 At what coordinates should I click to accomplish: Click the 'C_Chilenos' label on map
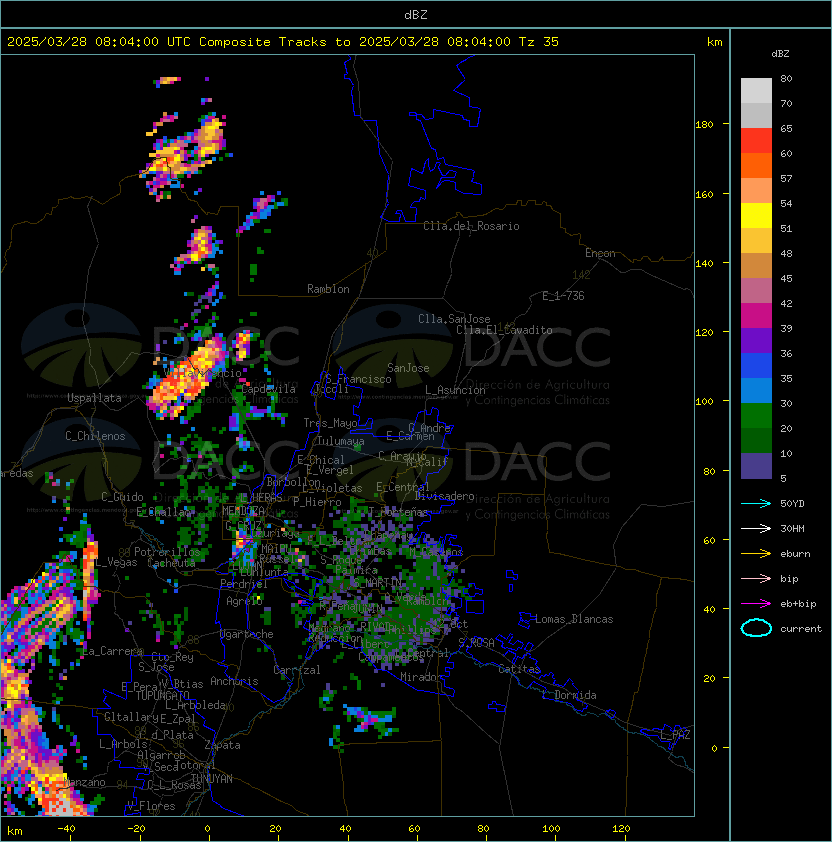pyautogui.click(x=95, y=436)
